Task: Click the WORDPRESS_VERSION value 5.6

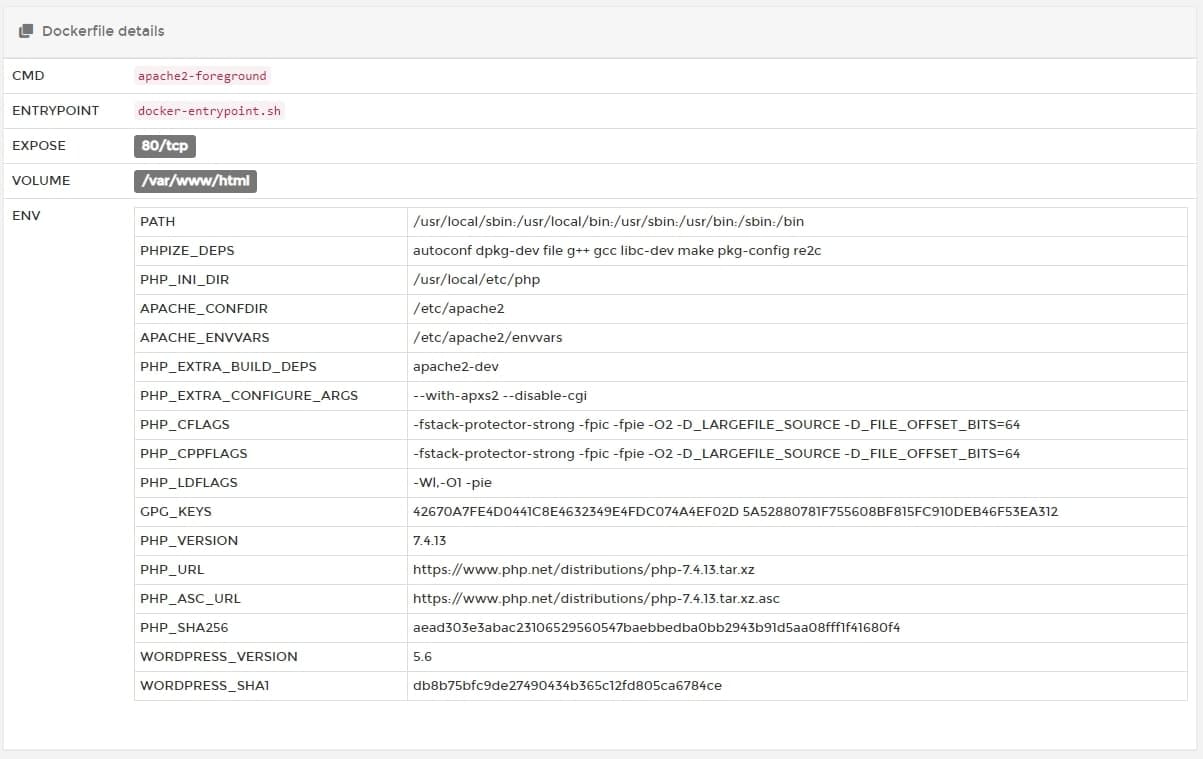Action: click(x=422, y=656)
